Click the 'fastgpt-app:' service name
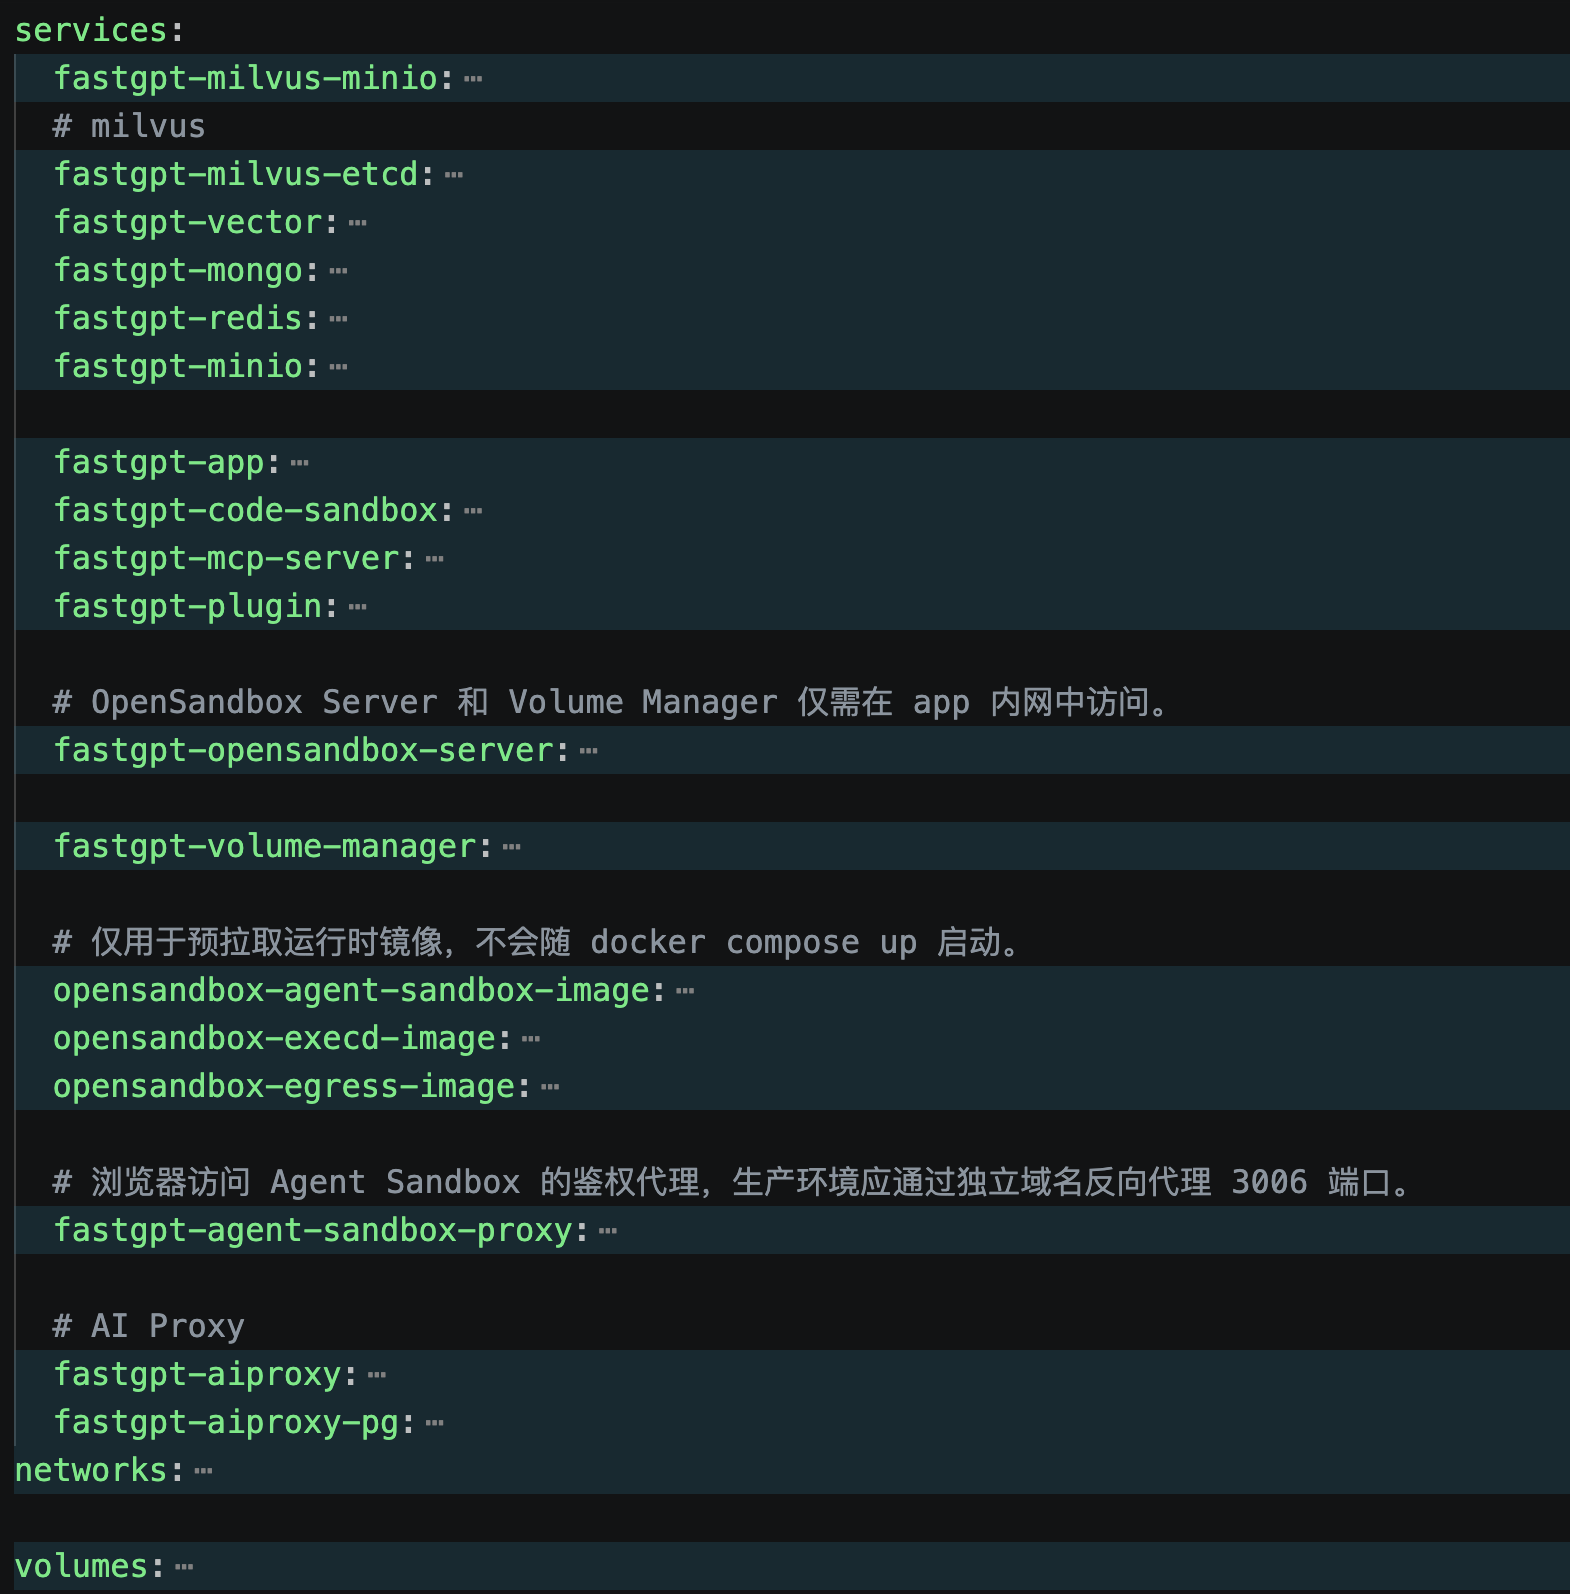Image resolution: width=1570 pixels, height=1594 pixels. [x=167, y=463]
